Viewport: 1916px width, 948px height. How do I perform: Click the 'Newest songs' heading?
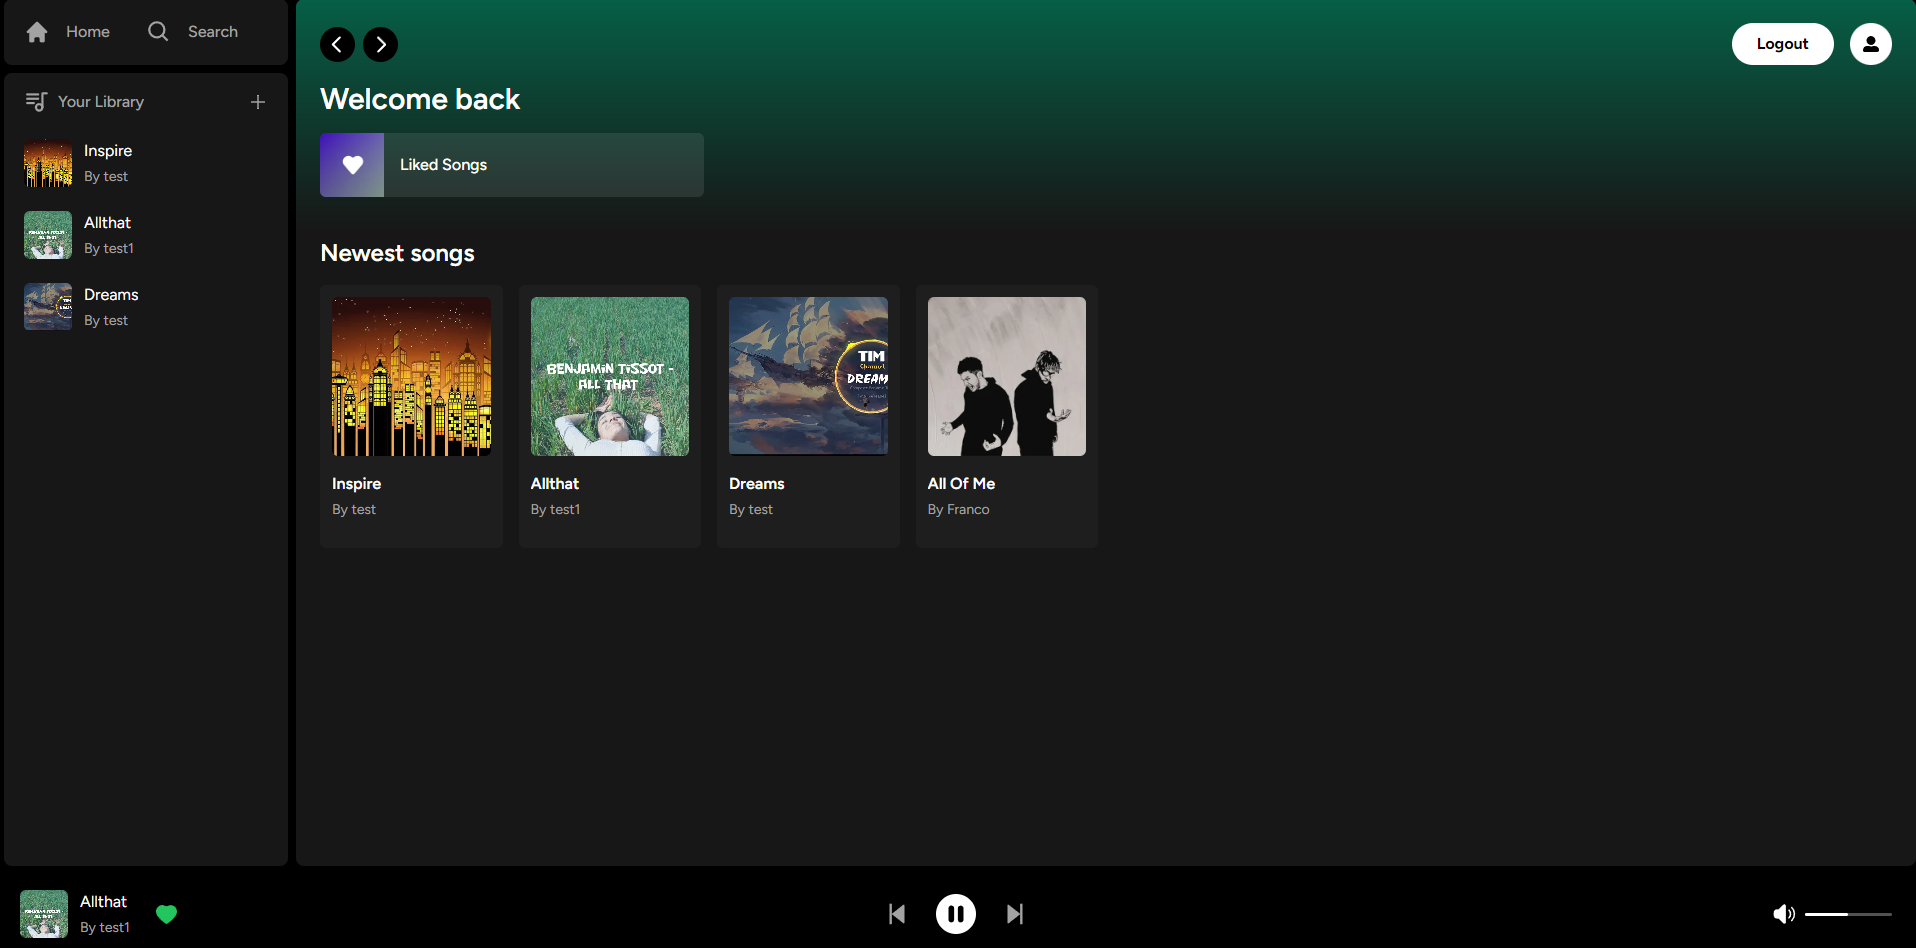397,253
